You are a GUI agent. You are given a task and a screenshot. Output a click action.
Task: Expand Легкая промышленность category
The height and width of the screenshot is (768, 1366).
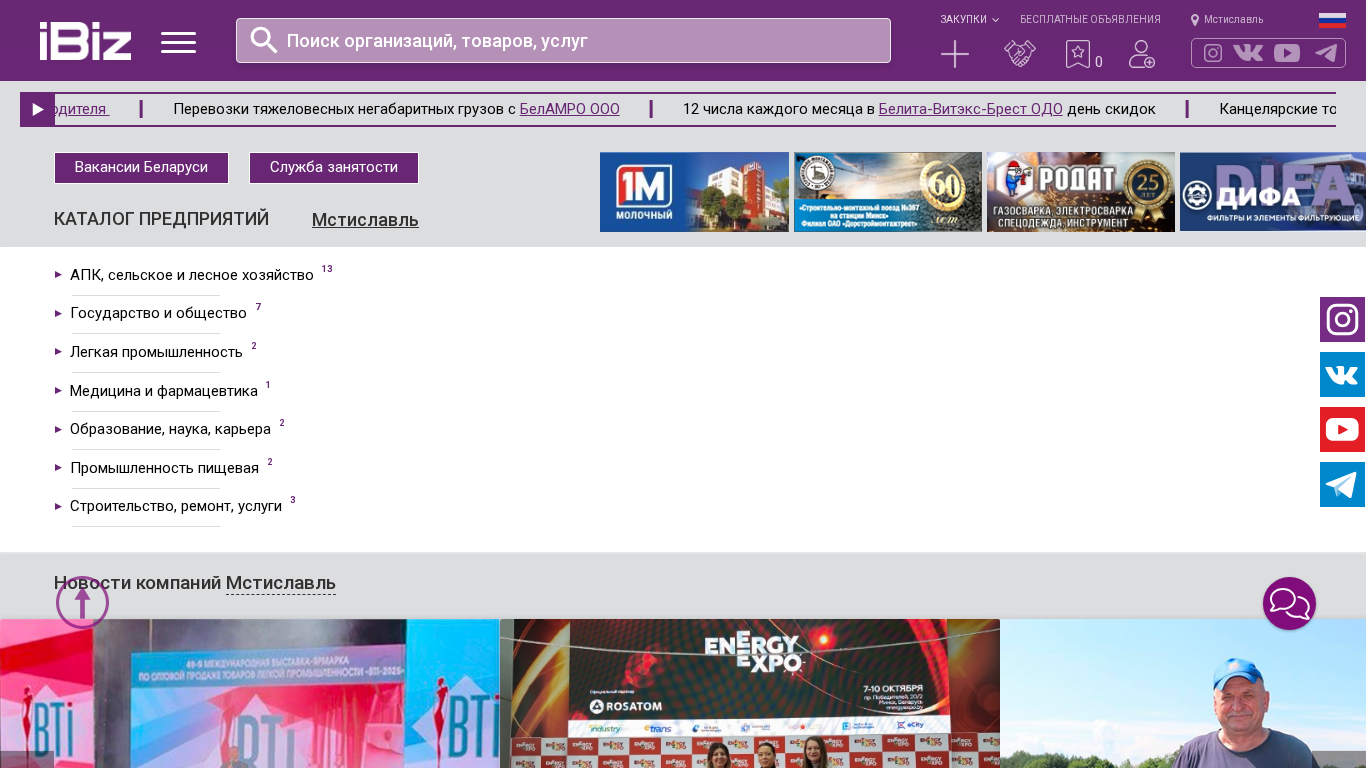[x=156, y=352]
